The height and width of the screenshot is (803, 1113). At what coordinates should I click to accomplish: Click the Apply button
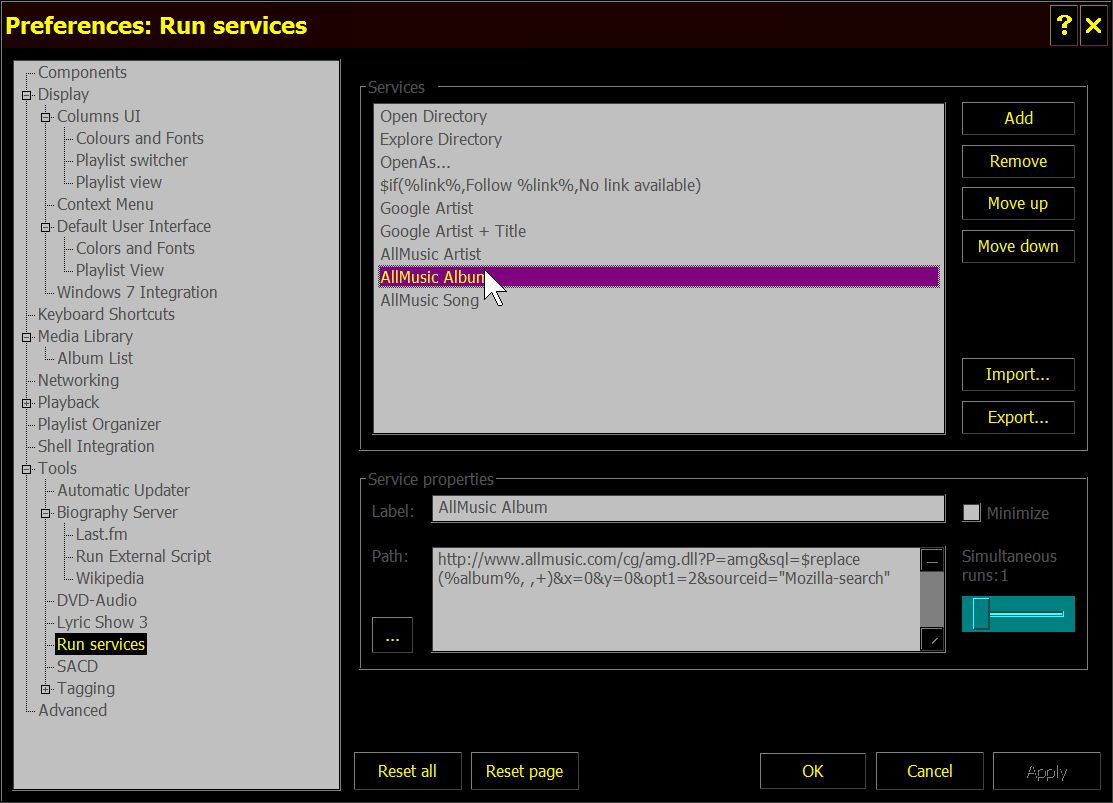pyautogui.click(x=1046, y=771)
